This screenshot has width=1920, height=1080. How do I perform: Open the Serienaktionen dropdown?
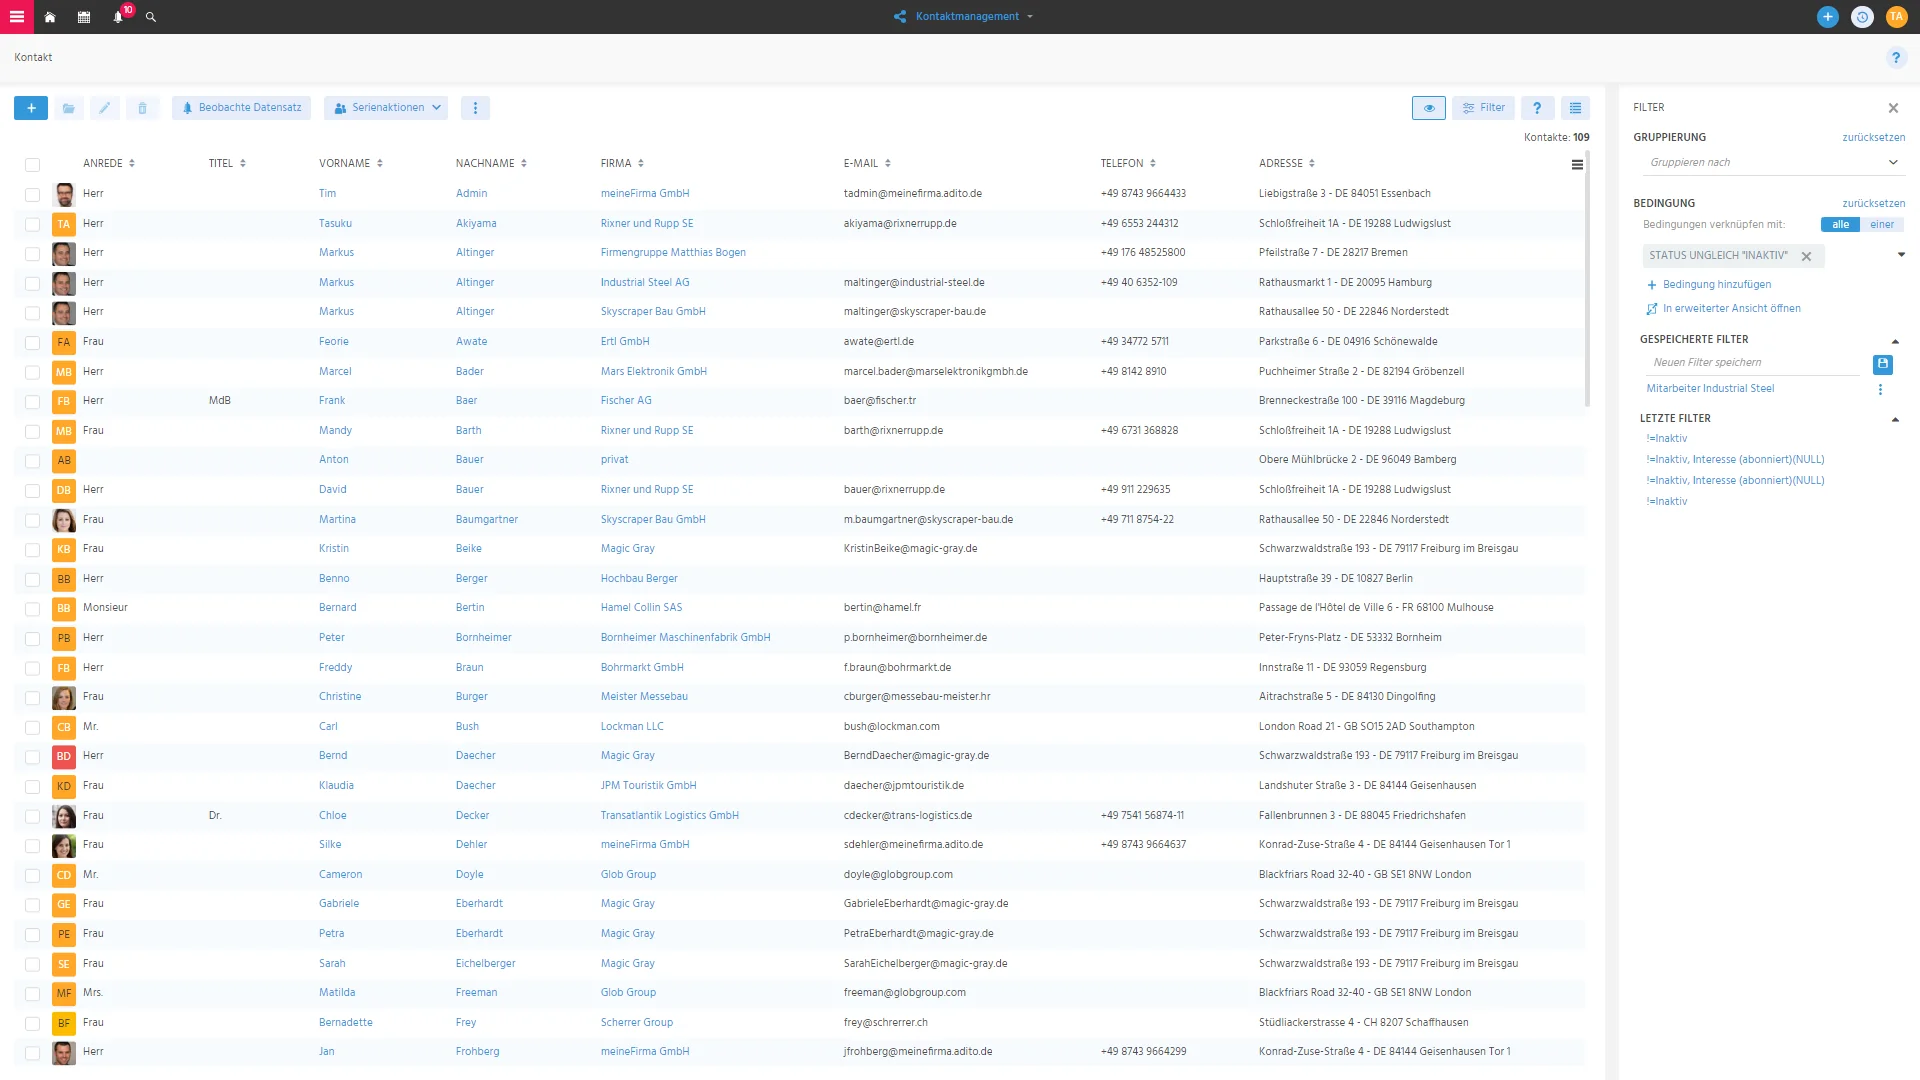[x=386, y=108]
